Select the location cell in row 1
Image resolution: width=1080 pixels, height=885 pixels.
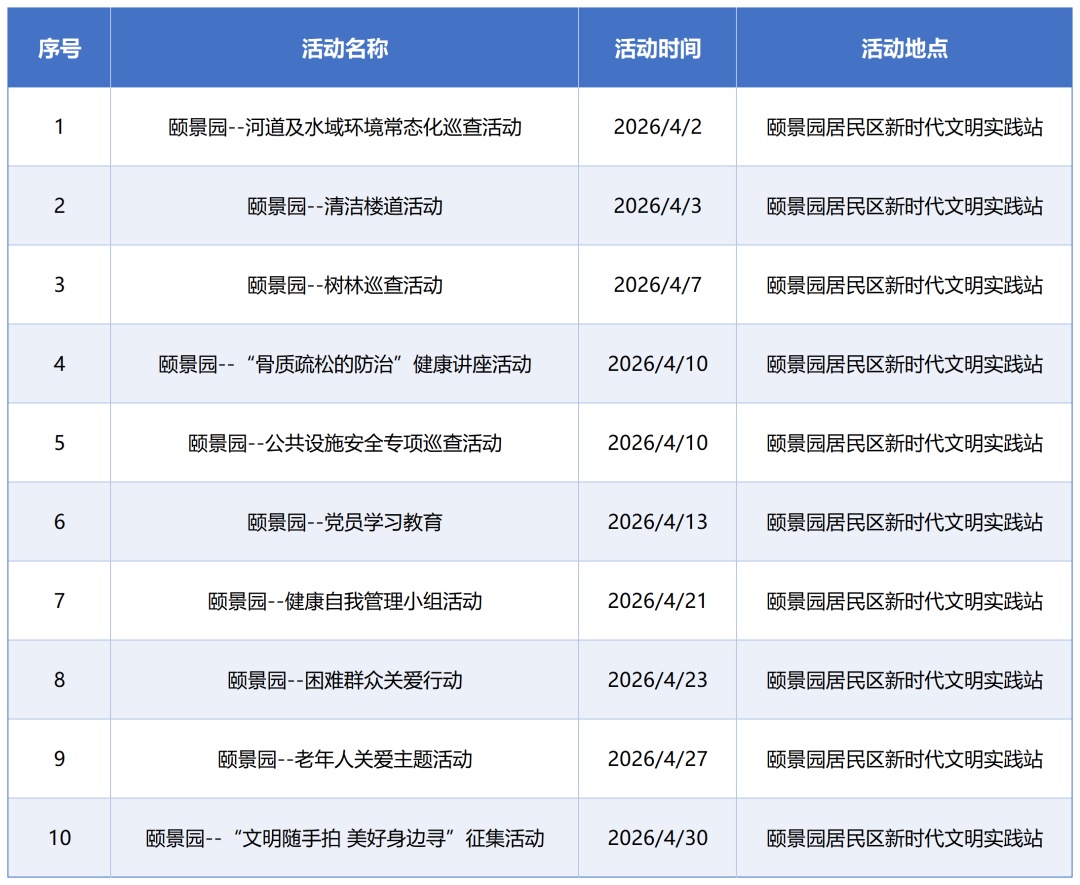904,127
